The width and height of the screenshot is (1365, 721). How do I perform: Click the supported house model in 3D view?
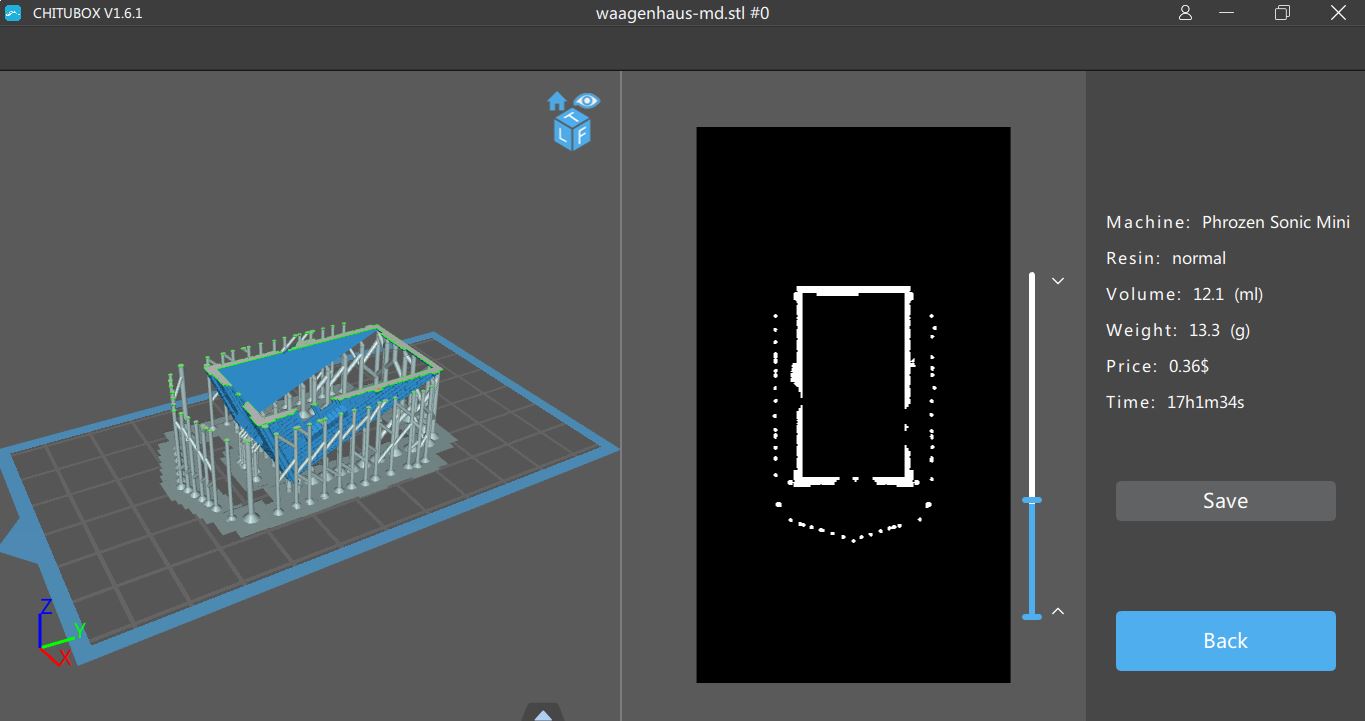click(310, 410)
